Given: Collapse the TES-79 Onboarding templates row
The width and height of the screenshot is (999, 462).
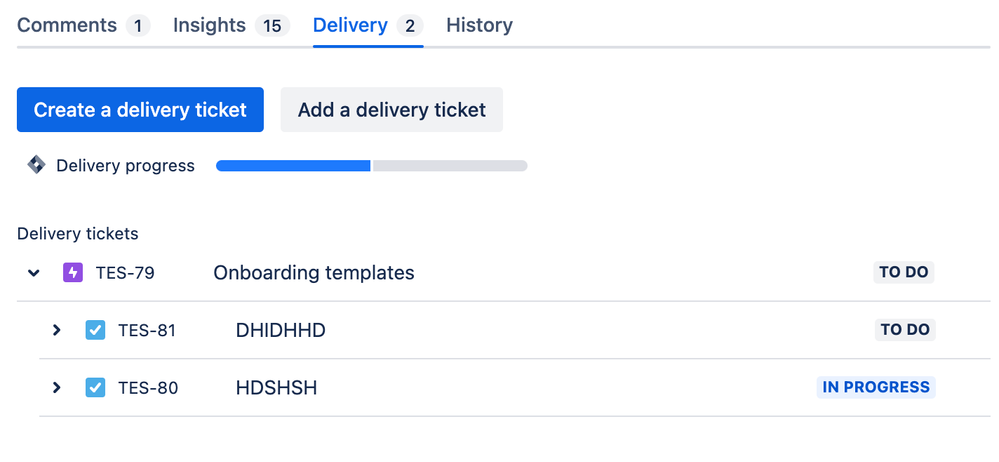Looking at the screenshot, I should pyautogui.click(x=34, y=272).
